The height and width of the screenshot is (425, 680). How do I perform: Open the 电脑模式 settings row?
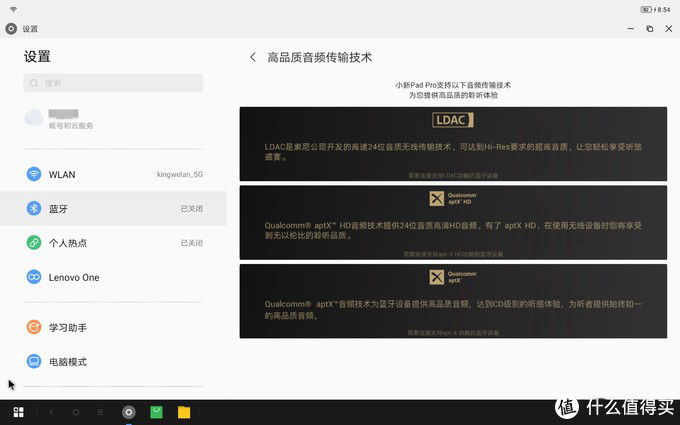[x=113, y=361]
